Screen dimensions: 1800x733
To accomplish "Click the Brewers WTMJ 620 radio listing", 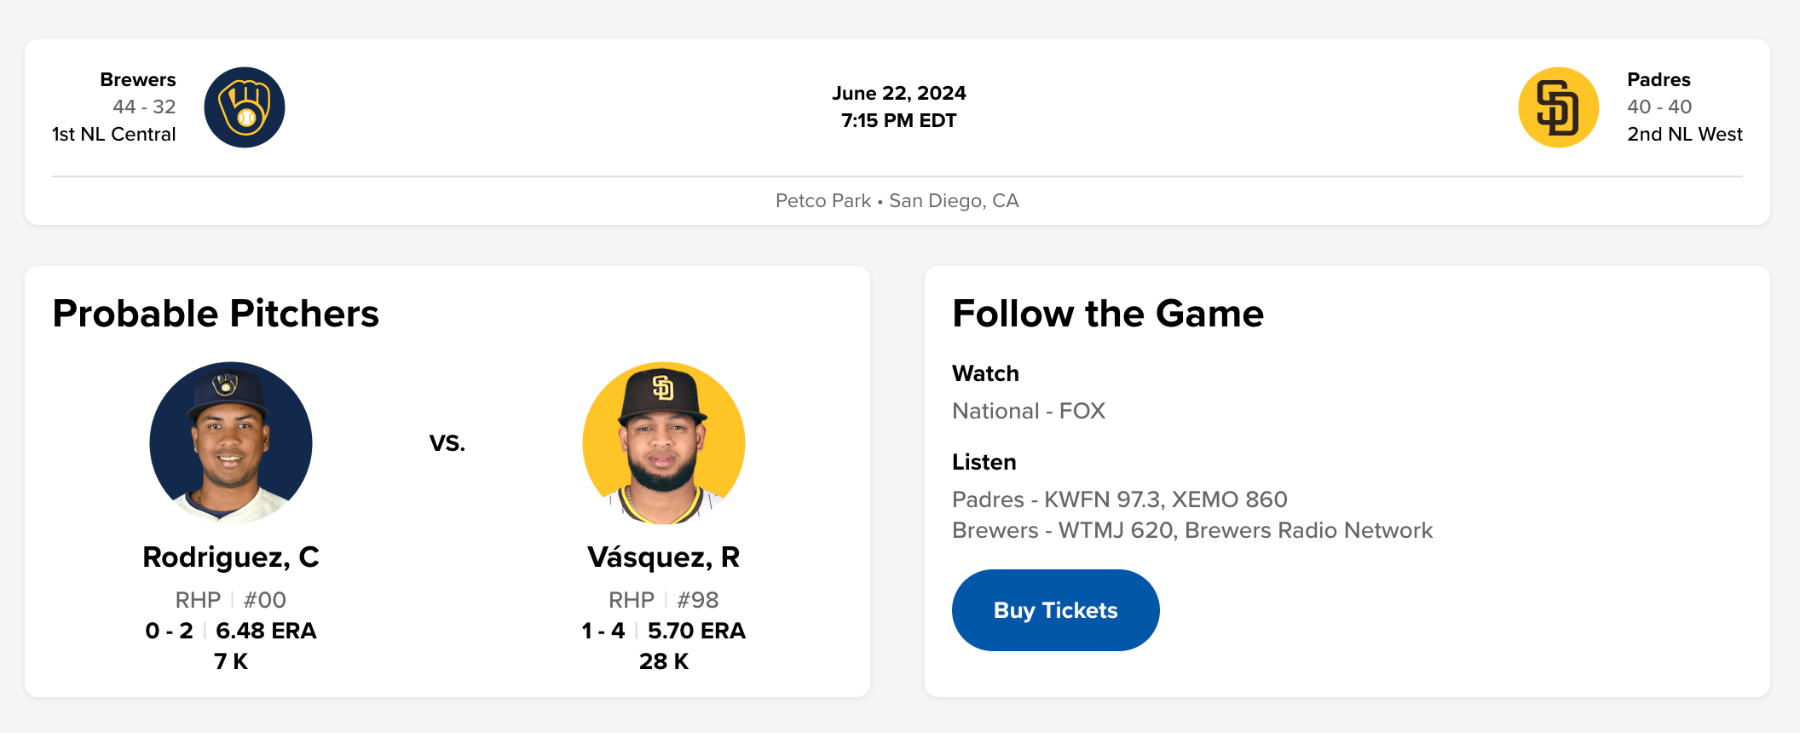I will click(x=1191, y=530).
